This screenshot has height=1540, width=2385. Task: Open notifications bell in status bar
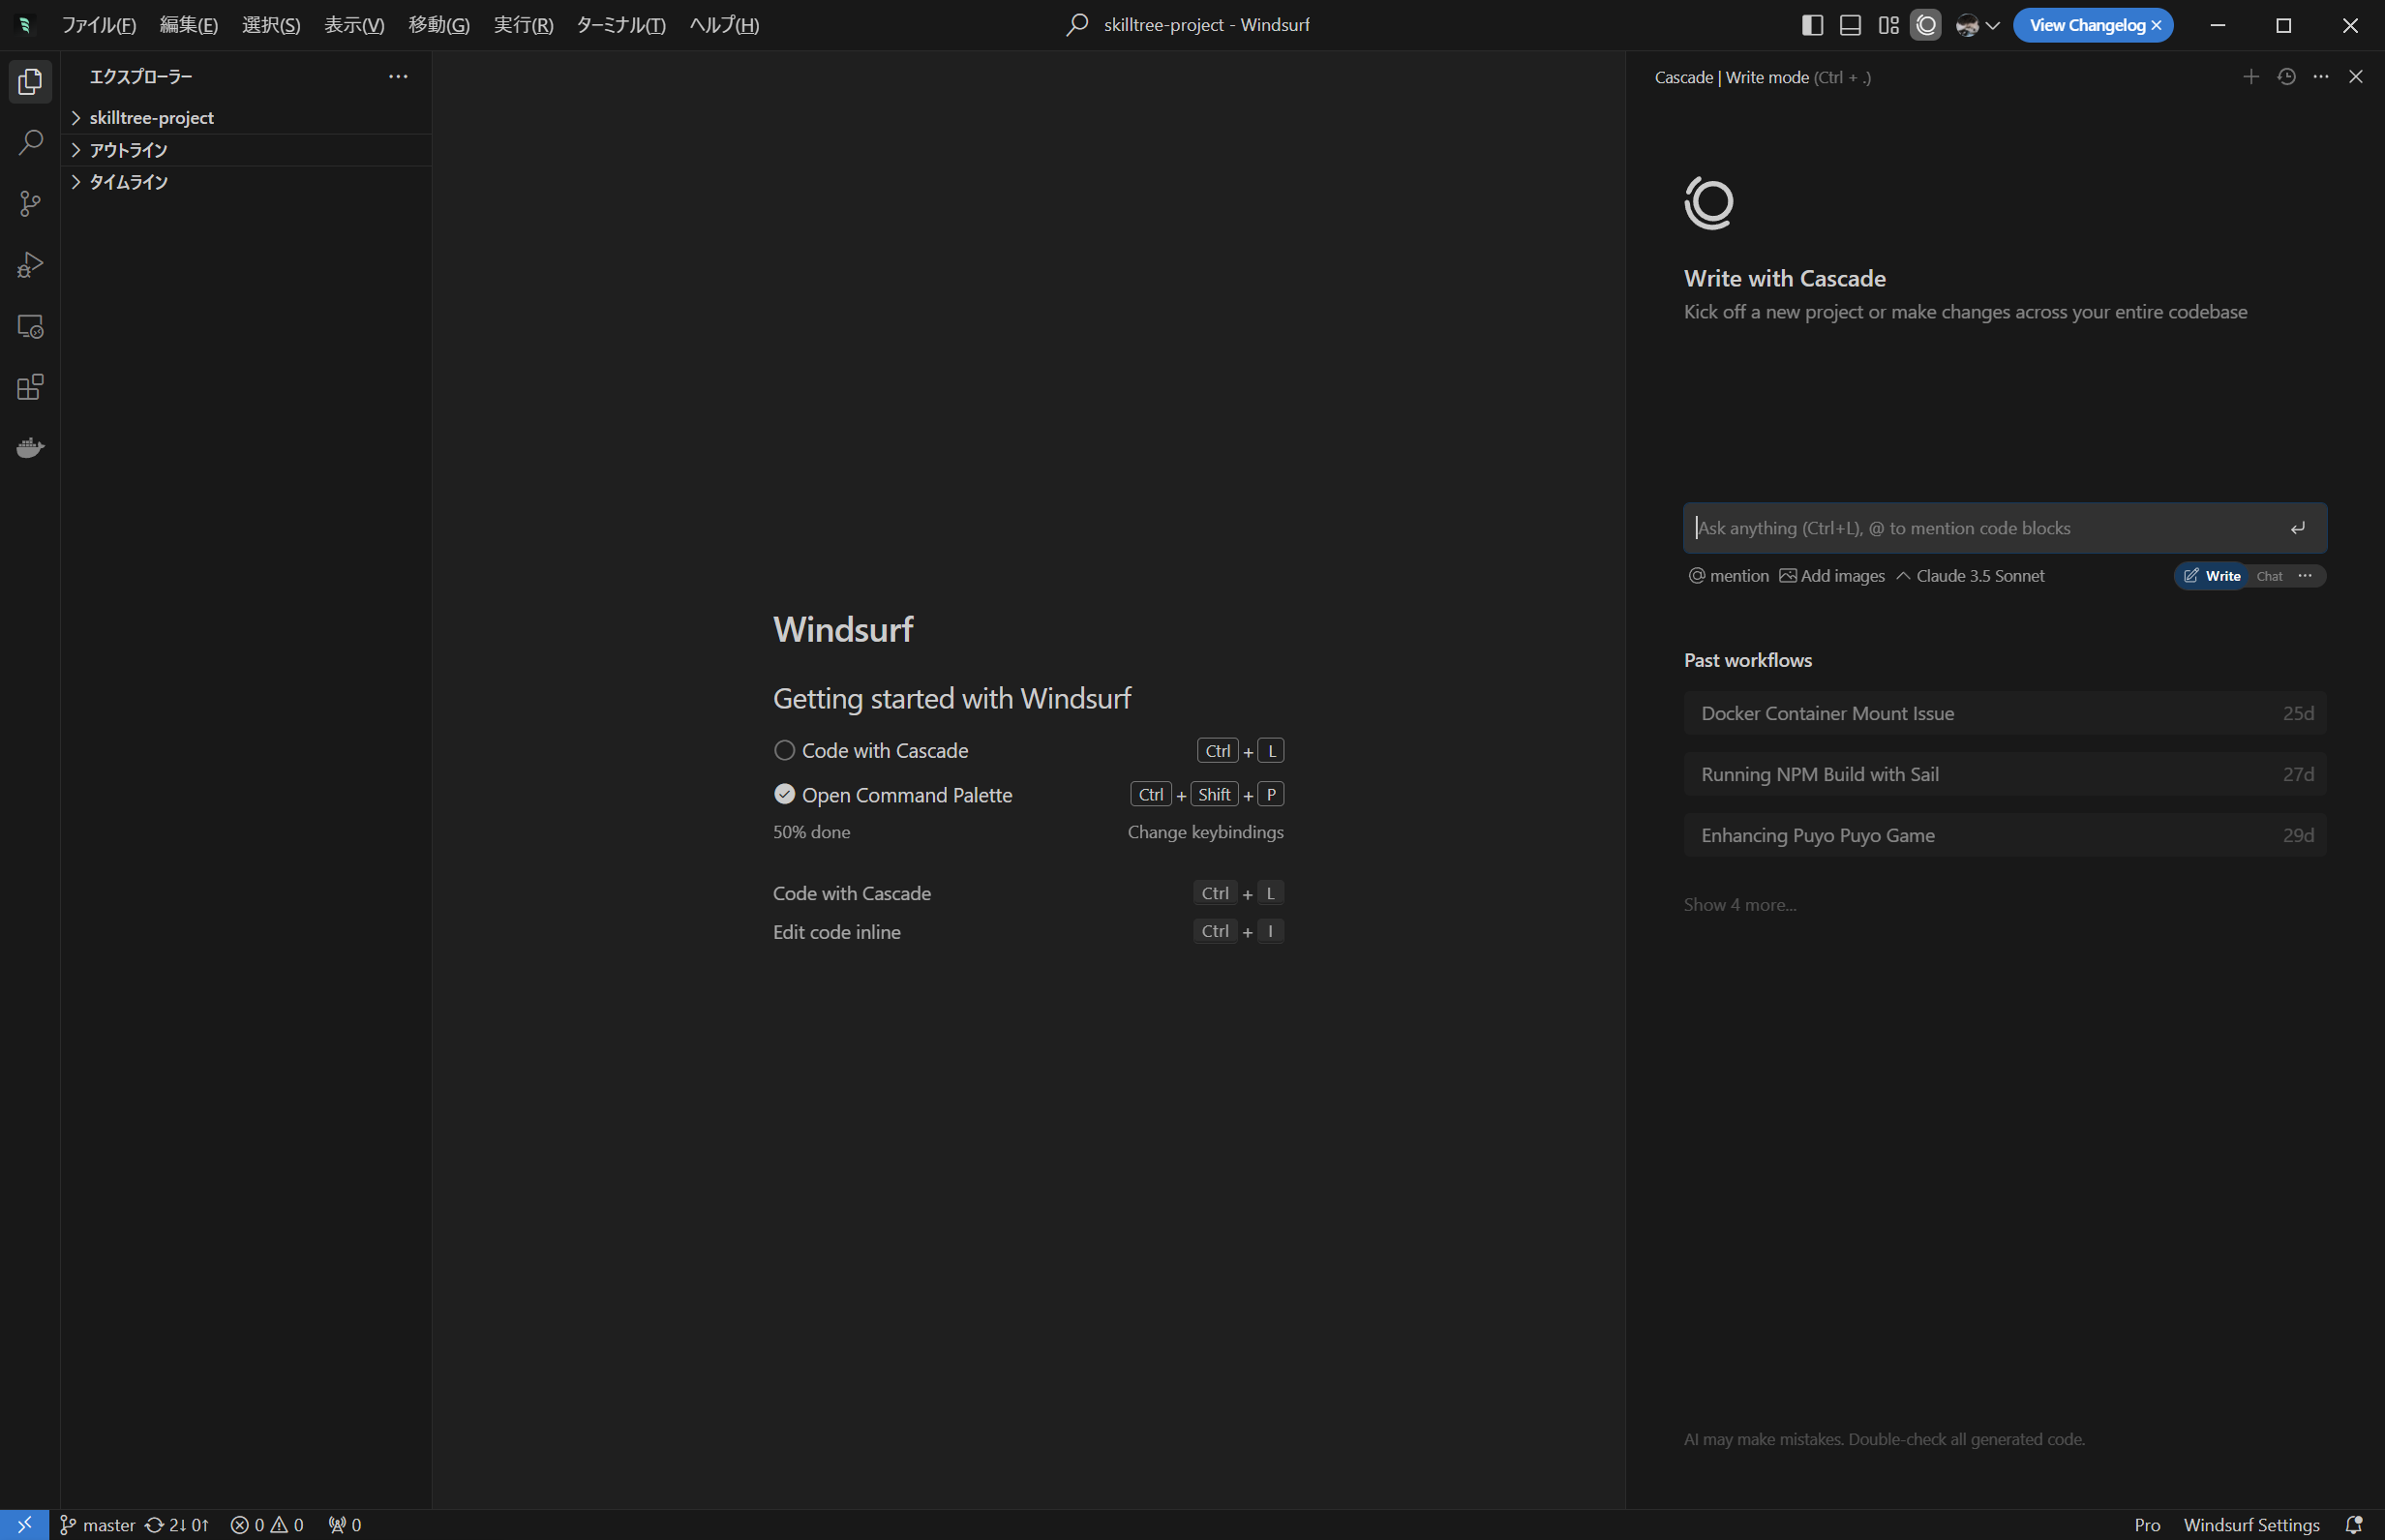2354,1524
